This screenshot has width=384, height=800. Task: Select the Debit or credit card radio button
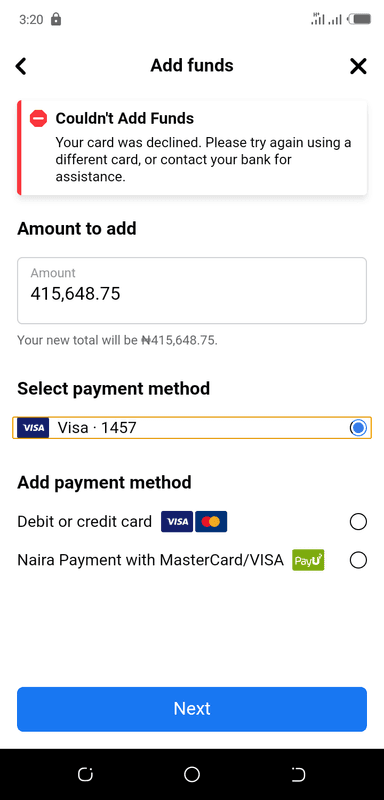tap(358, 522)
